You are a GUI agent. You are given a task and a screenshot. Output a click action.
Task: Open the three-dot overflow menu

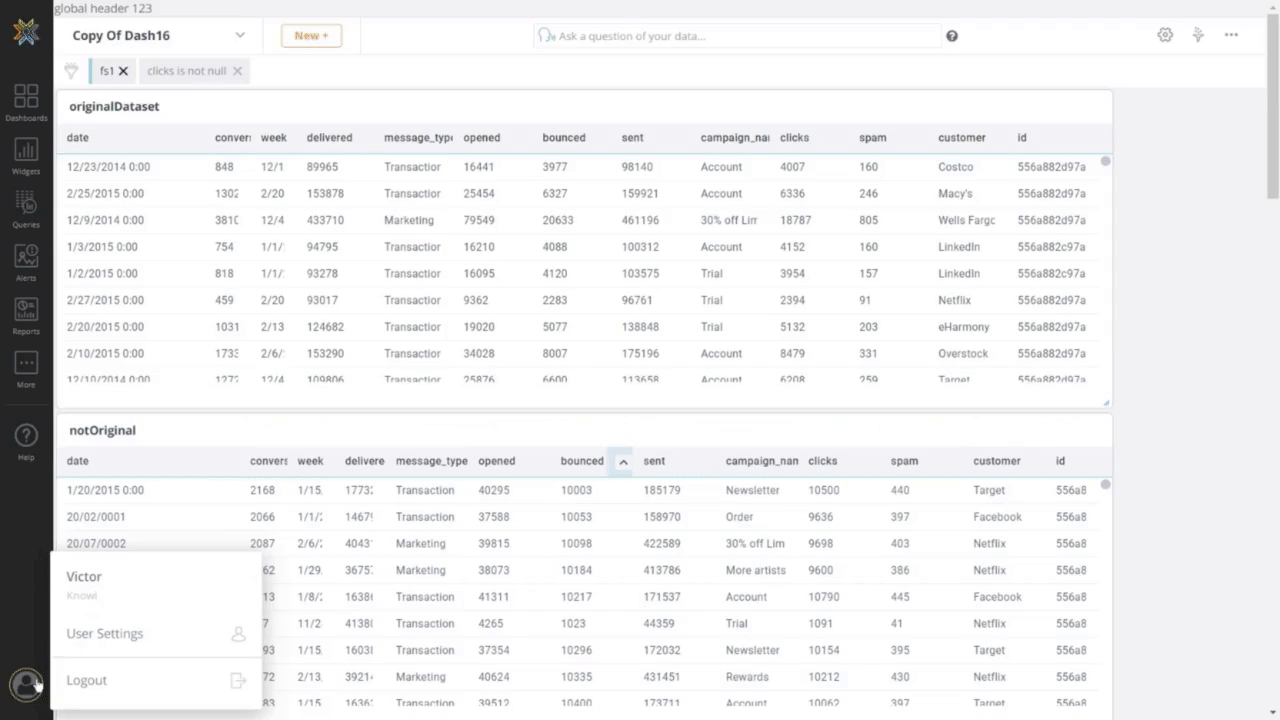(x=1231, y=35)
